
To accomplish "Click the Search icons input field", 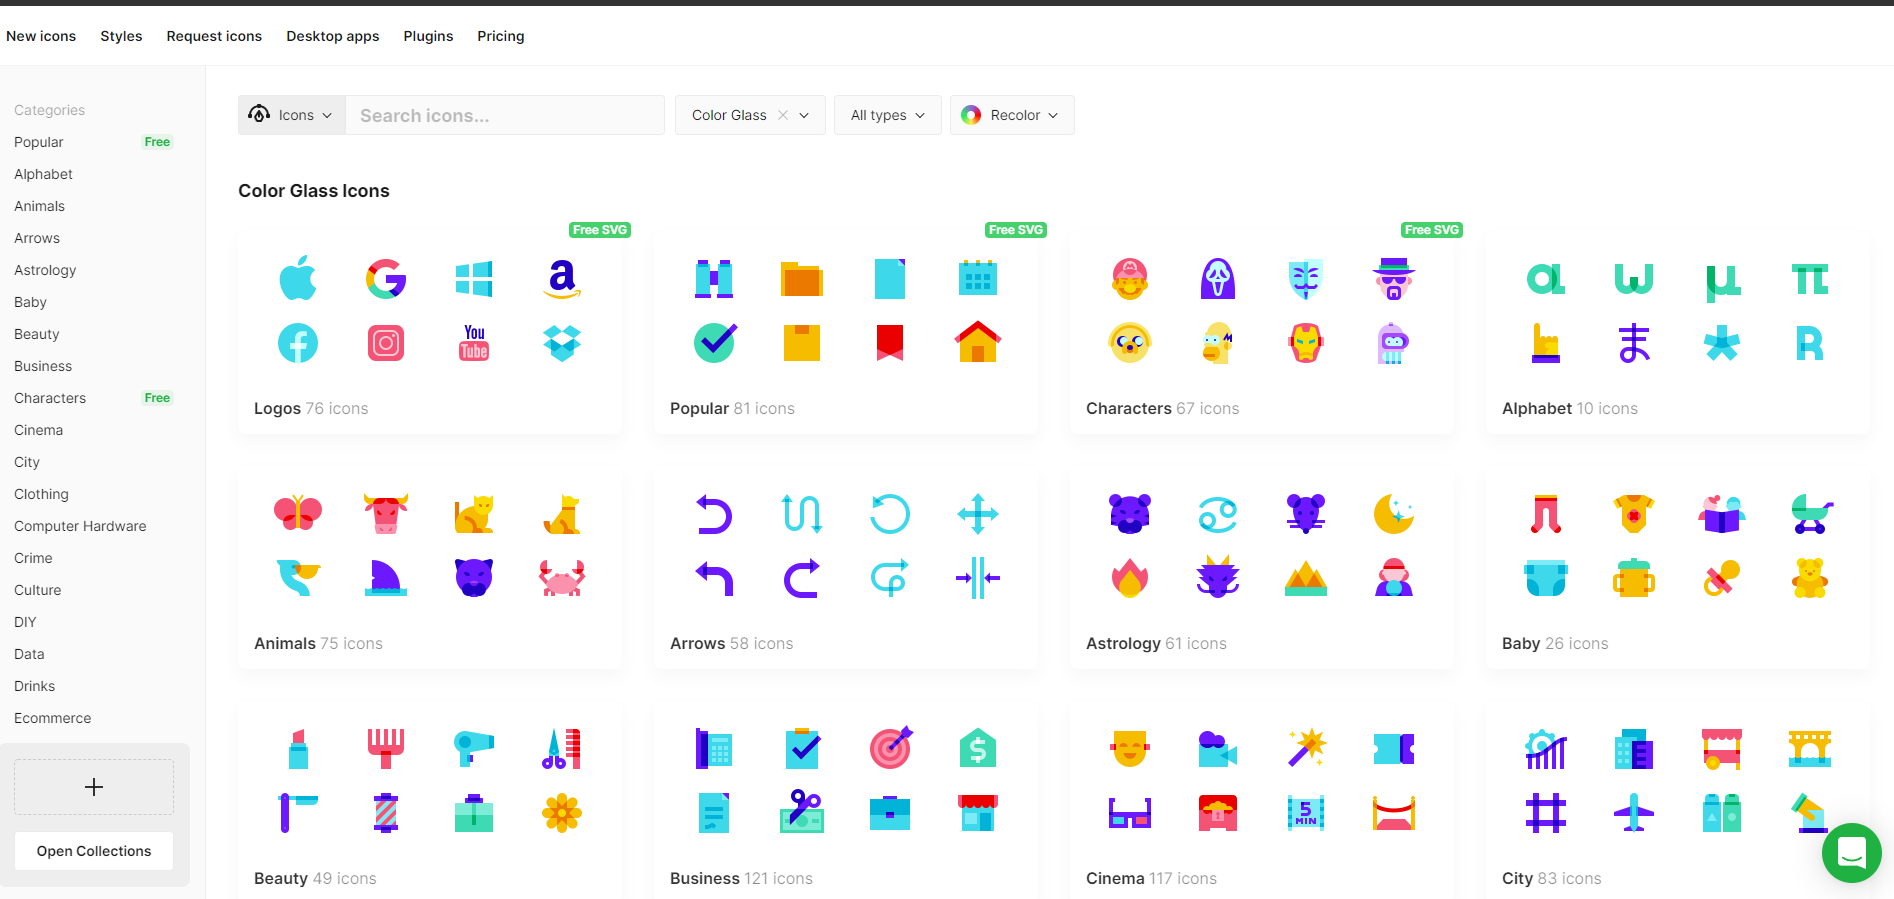I will click(x=505, y=115).
